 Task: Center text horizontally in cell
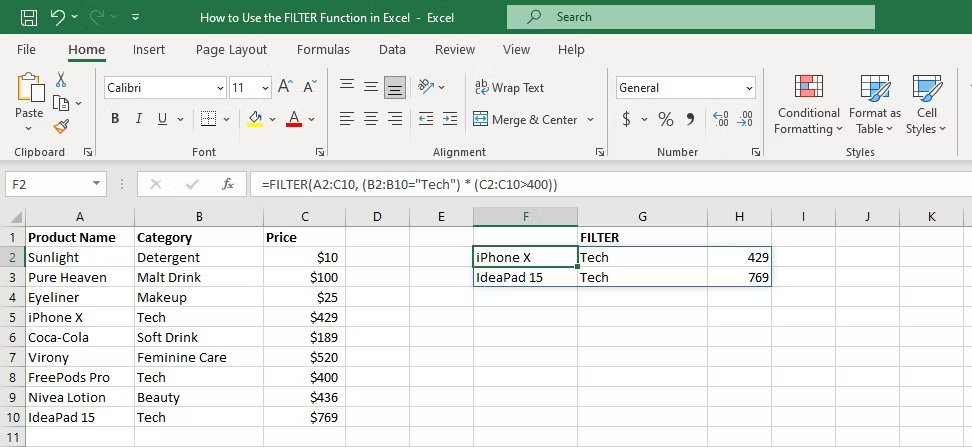(x=371, y=119)
